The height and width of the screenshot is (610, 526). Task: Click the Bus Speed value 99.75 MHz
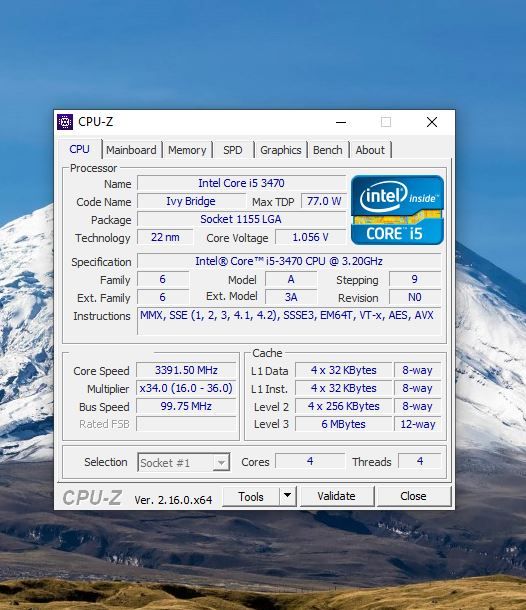tap(186, 406)
